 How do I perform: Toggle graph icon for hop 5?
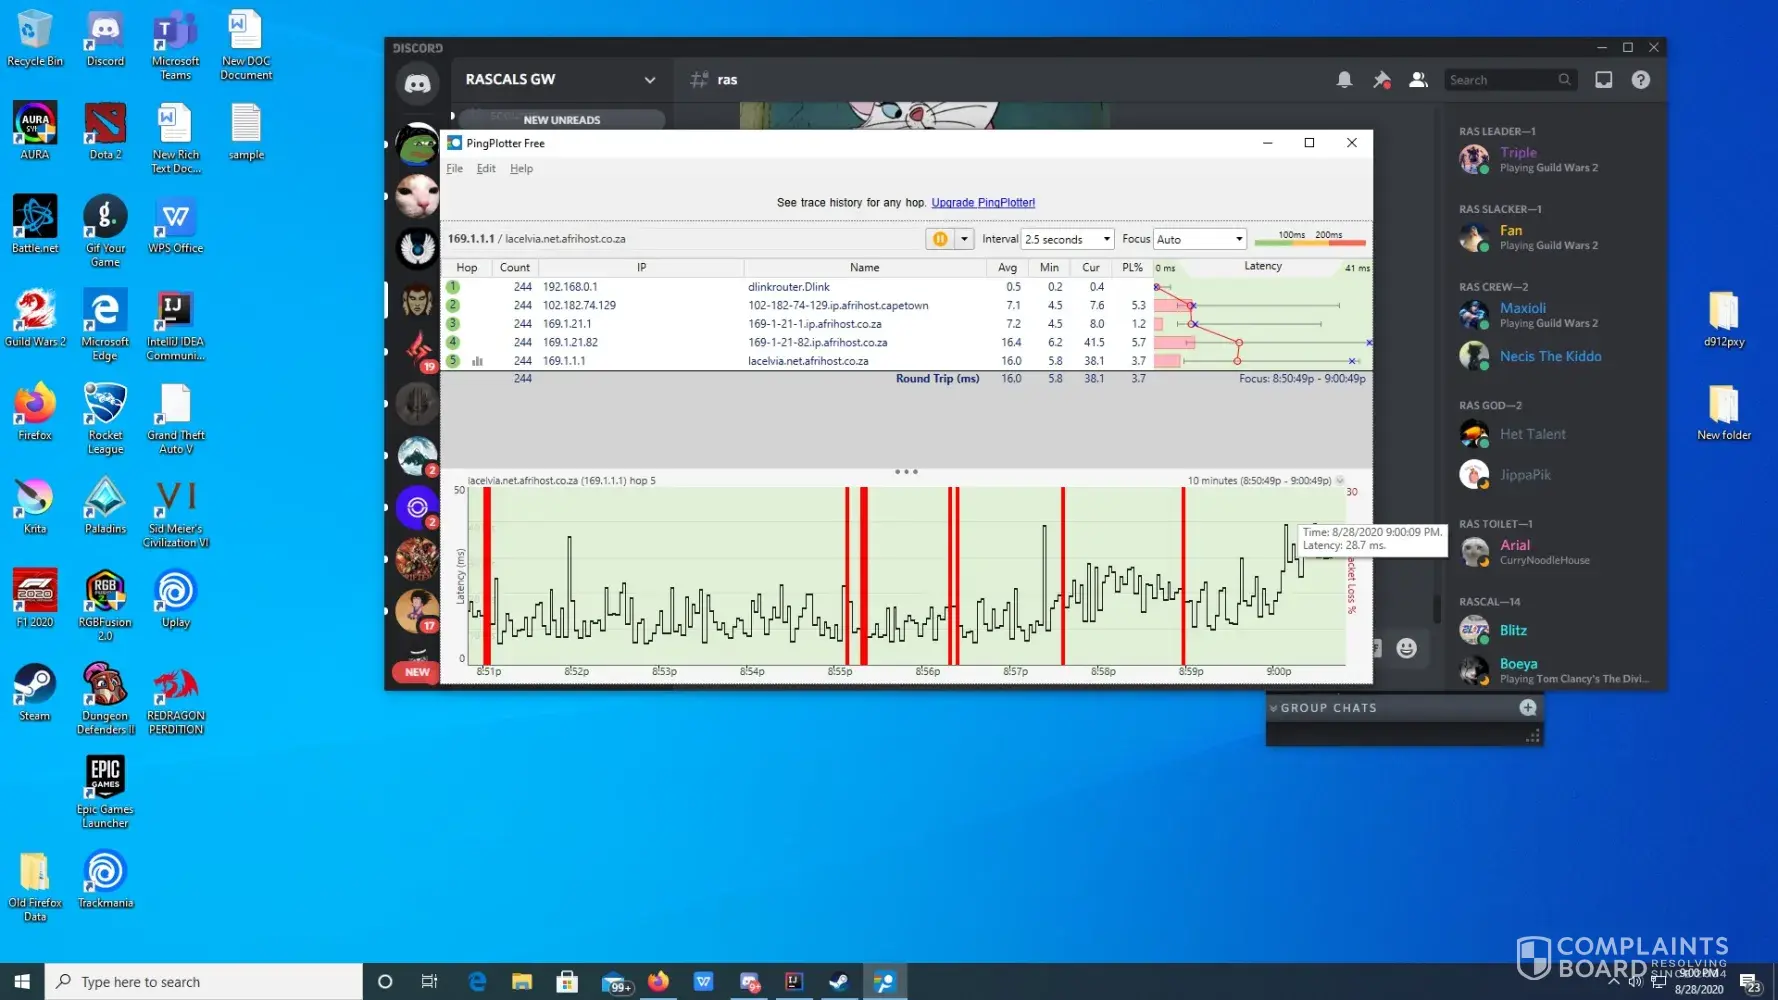click(x=477, y=361)
